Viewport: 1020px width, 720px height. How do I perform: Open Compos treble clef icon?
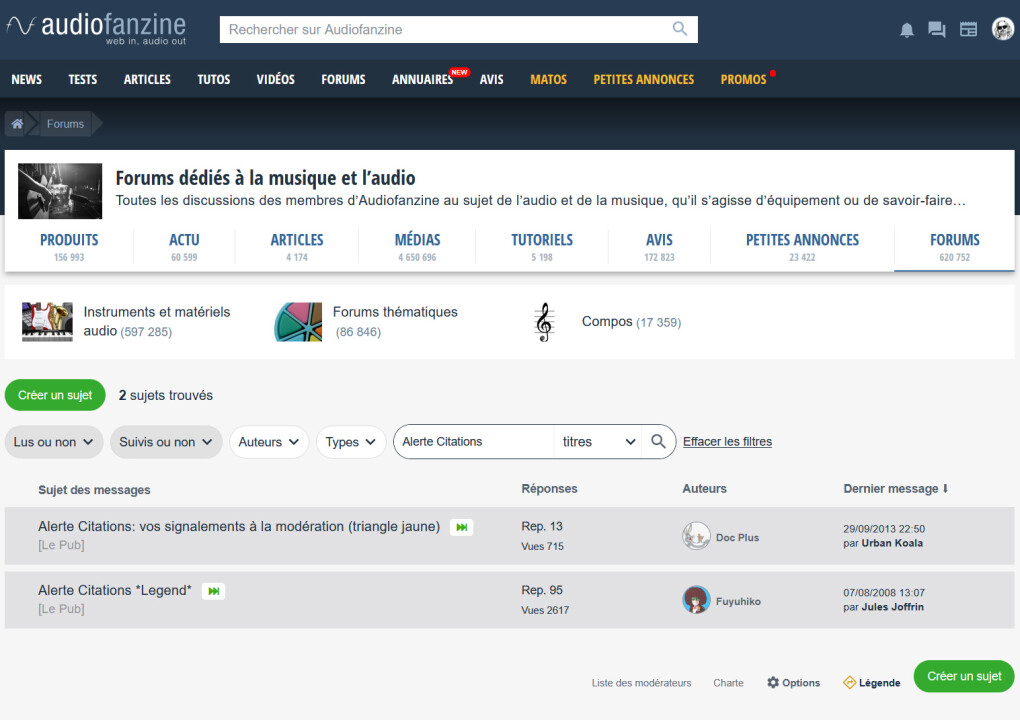(x=544, y=322)
